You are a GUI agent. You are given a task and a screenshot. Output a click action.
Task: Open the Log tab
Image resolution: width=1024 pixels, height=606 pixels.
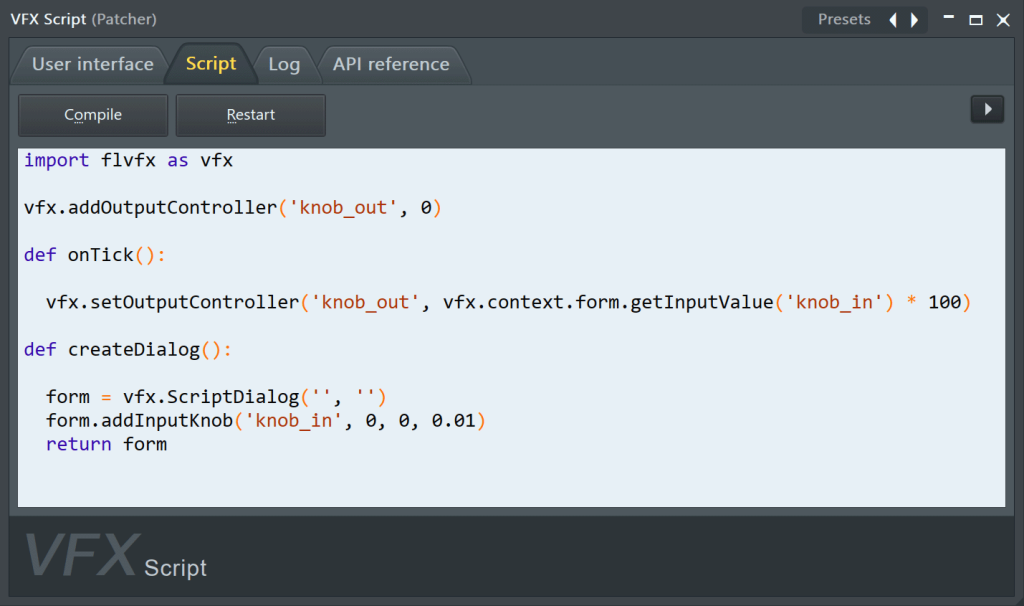point(284,64)
